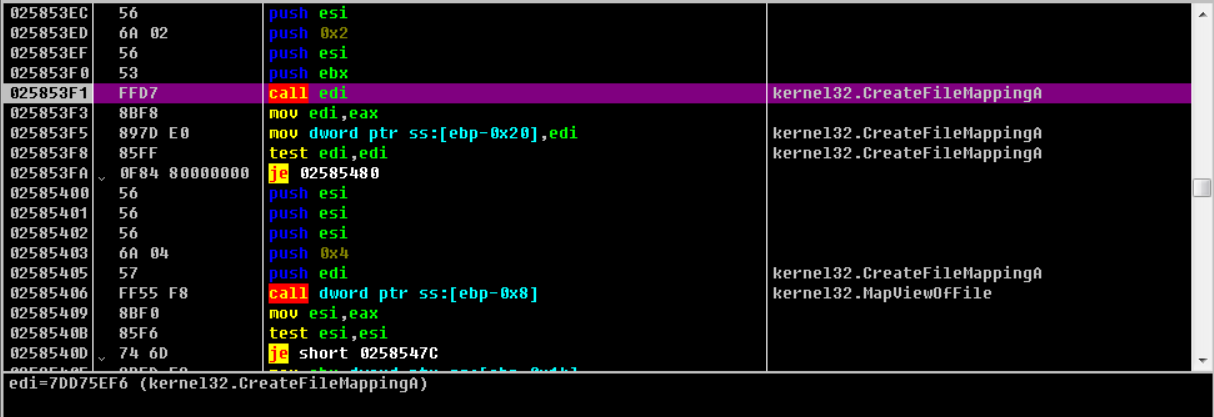Select the 'call edi' instruction
Viewport: 1214px width, 417px height.
(308, 93)
